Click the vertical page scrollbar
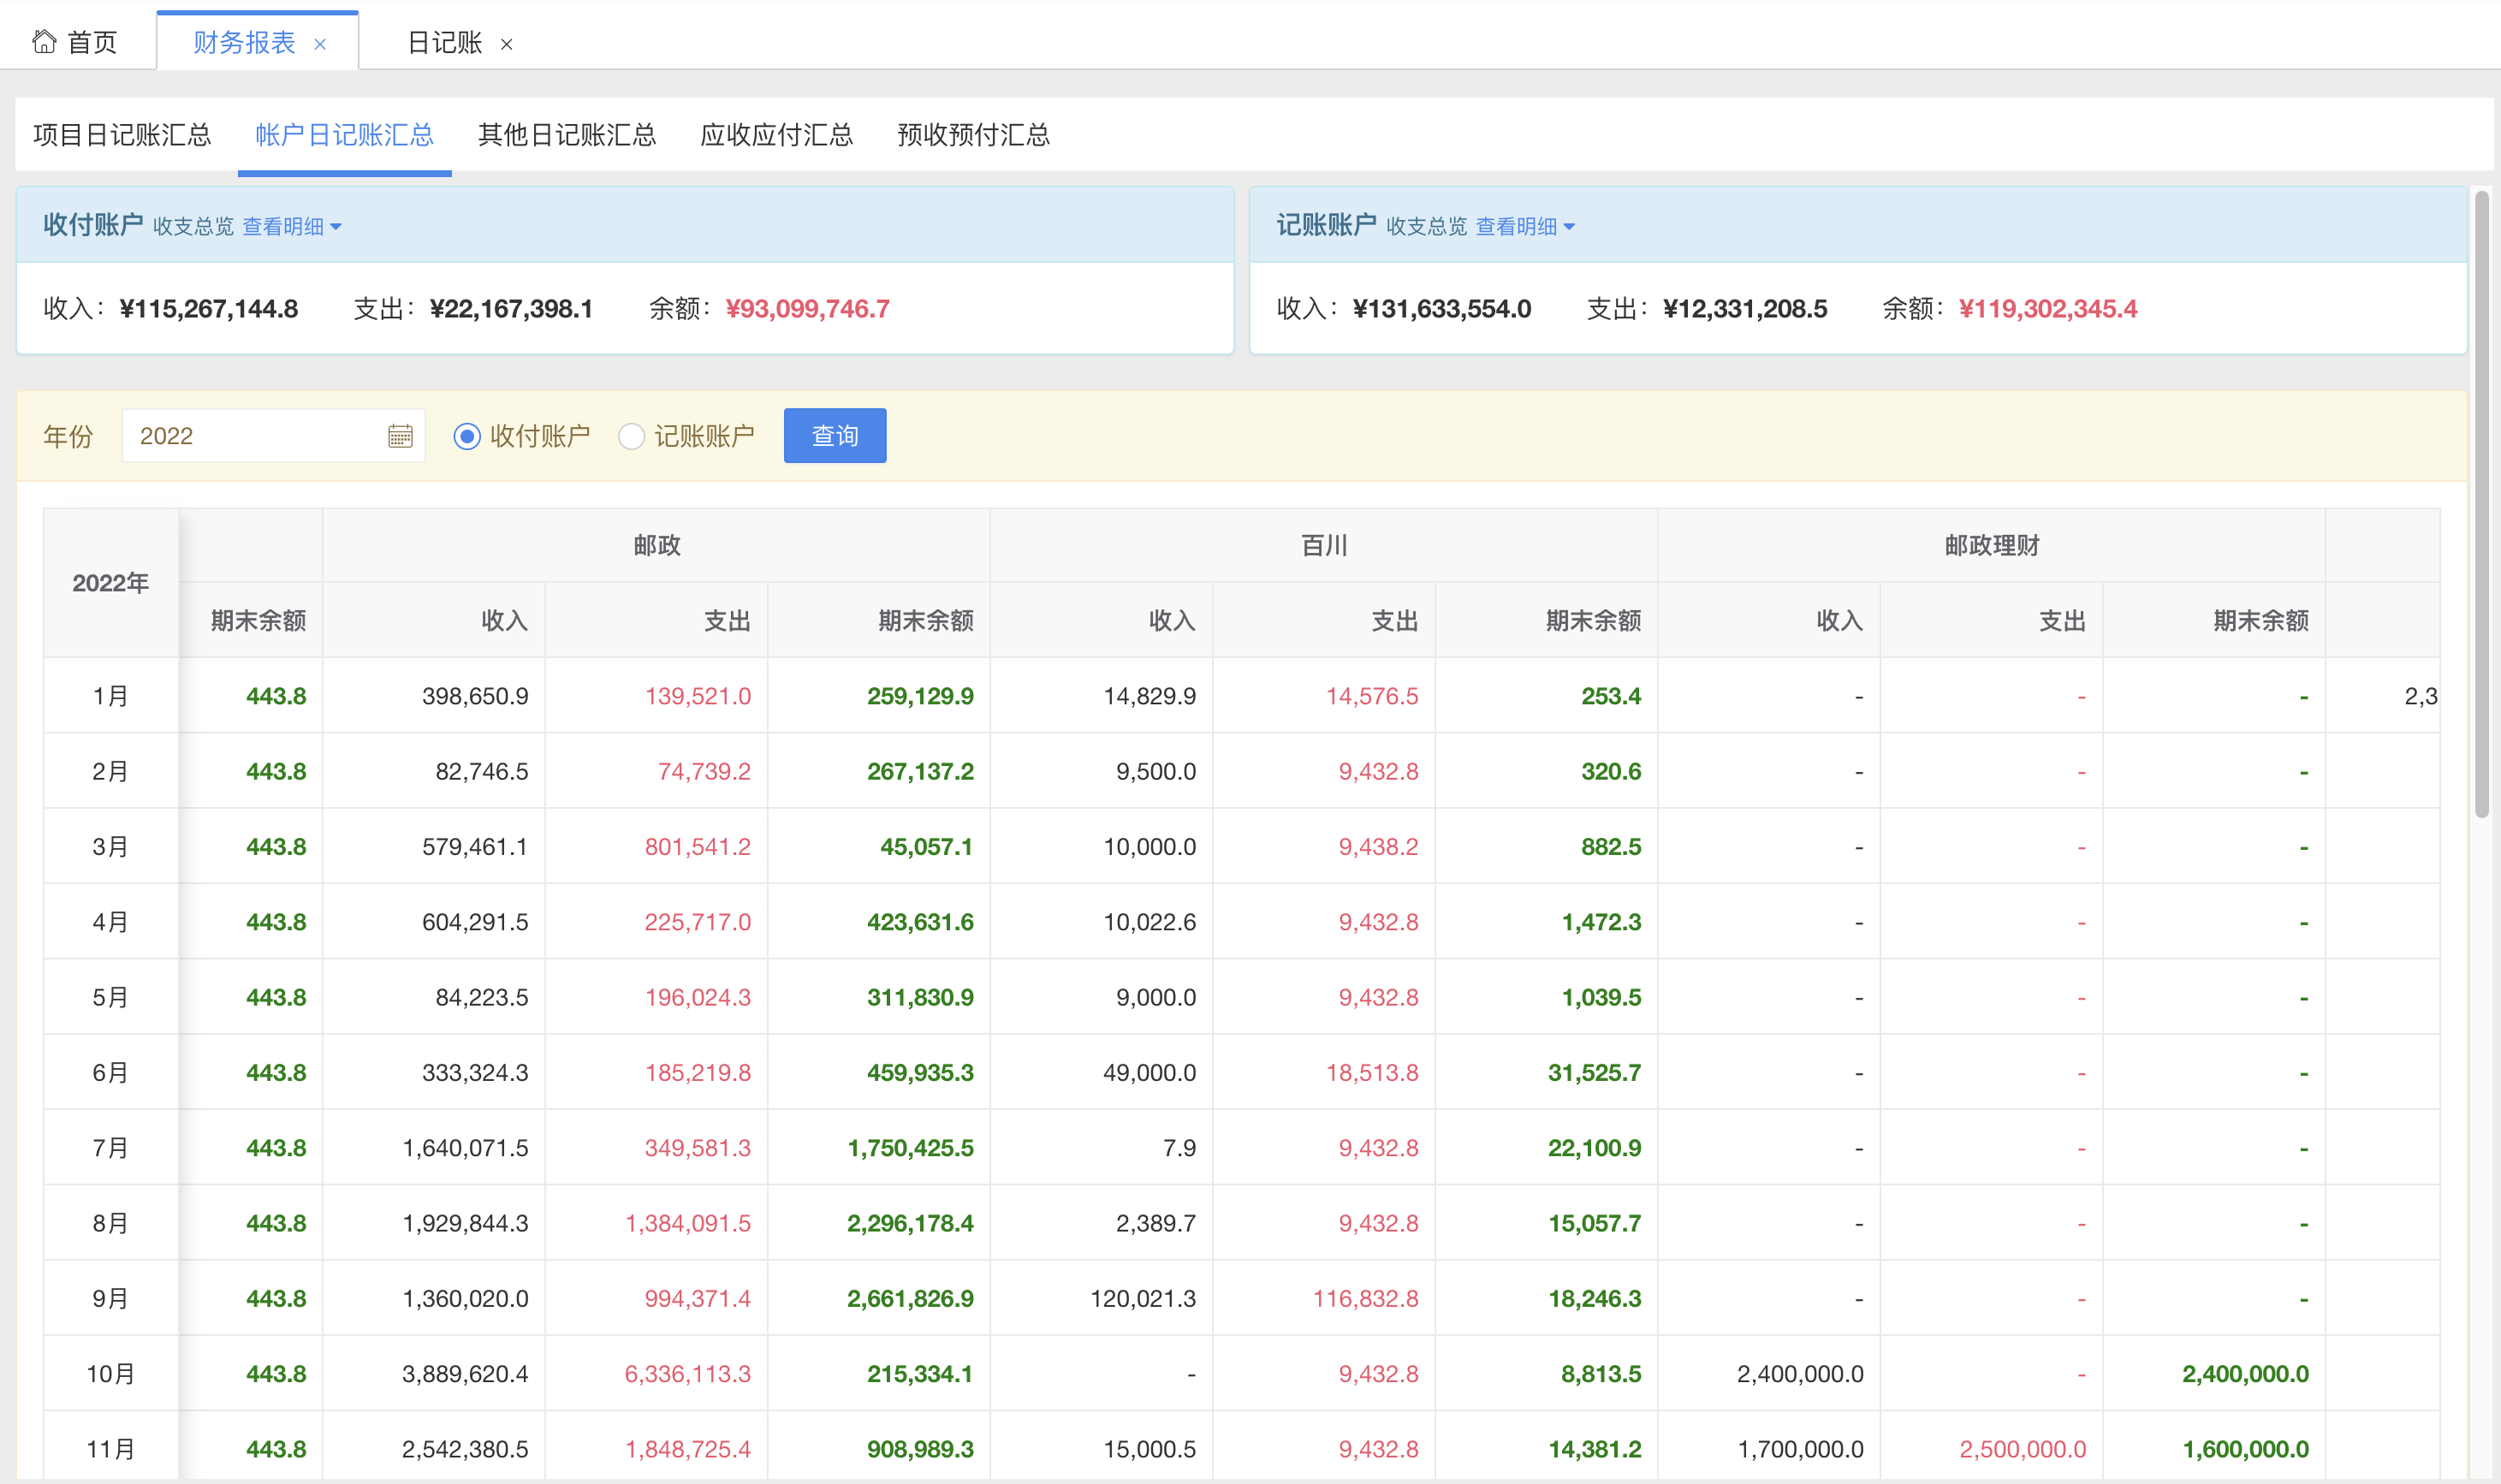The width and height of the screenshot is (2501, 1484). pos(2482,504)
